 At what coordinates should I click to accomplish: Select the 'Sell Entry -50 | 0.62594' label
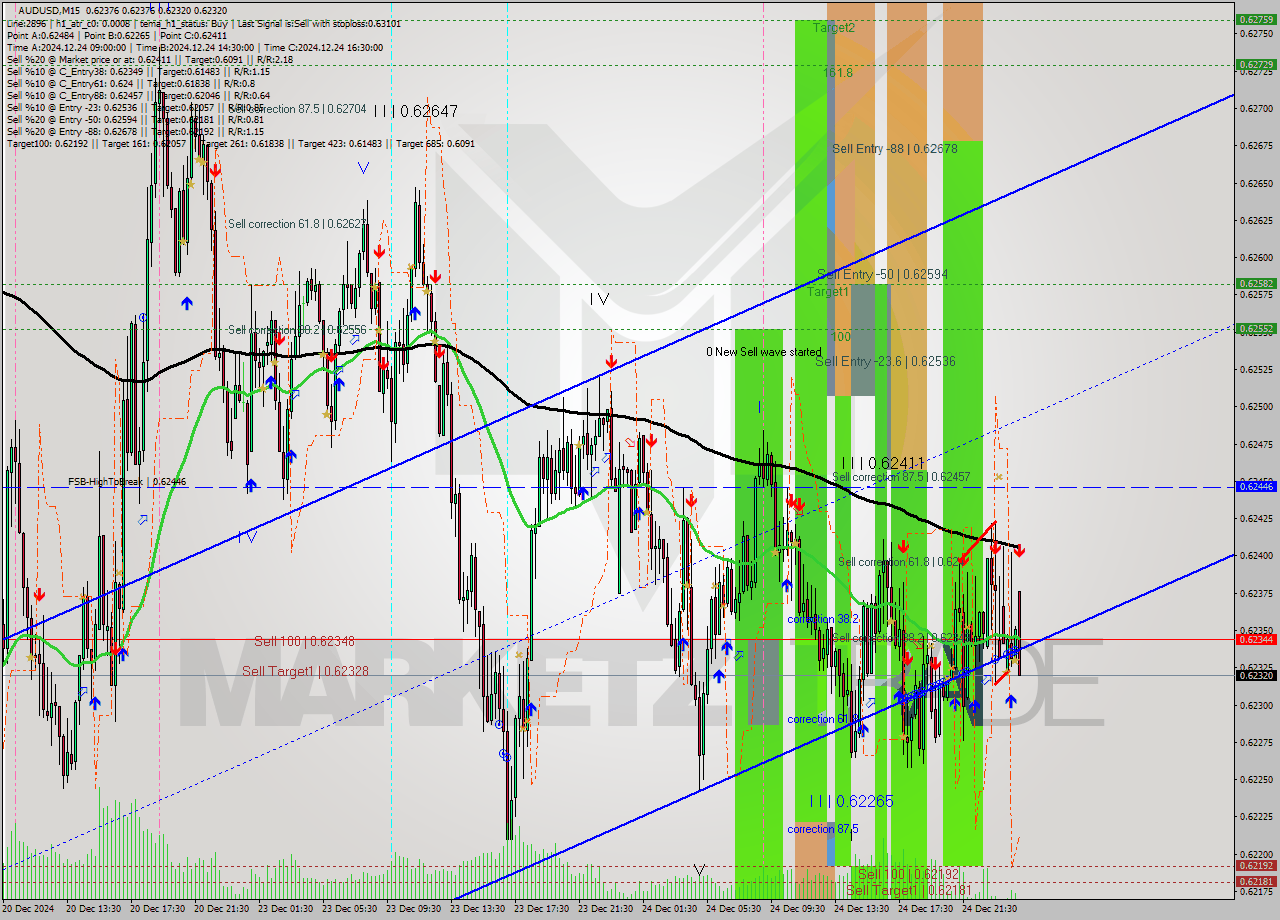coord(882,273)
